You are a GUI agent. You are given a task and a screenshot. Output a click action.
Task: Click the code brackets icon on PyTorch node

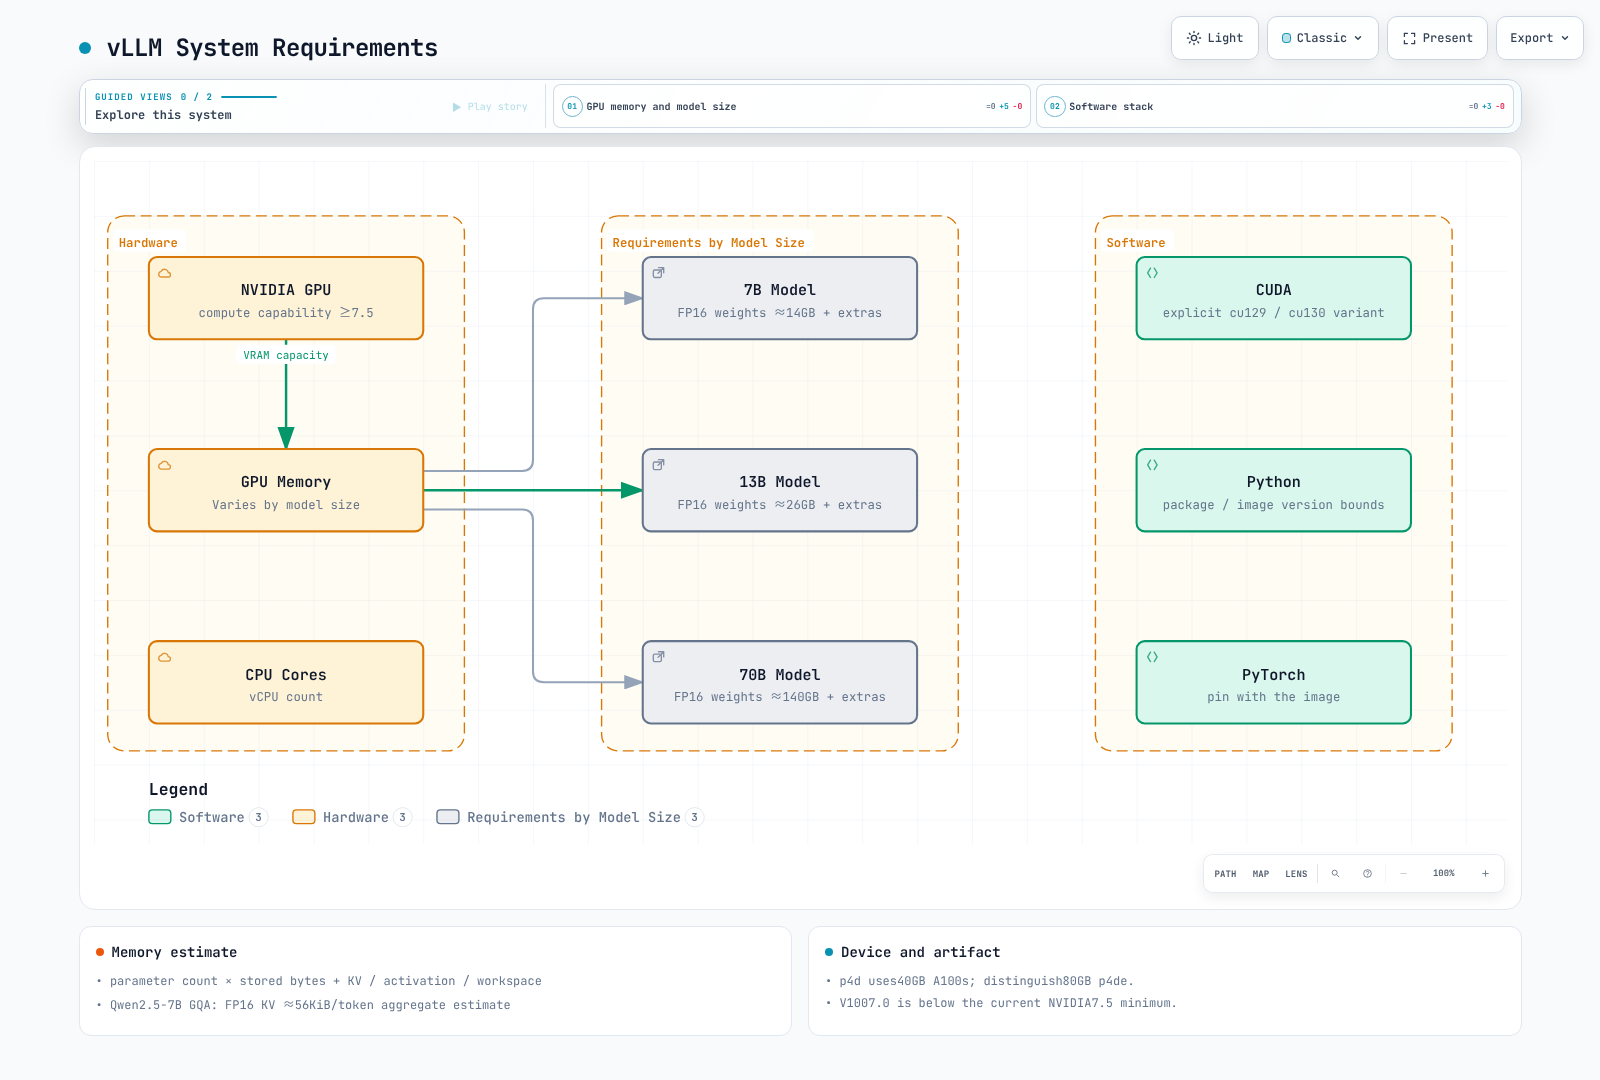click(1153, 657)
